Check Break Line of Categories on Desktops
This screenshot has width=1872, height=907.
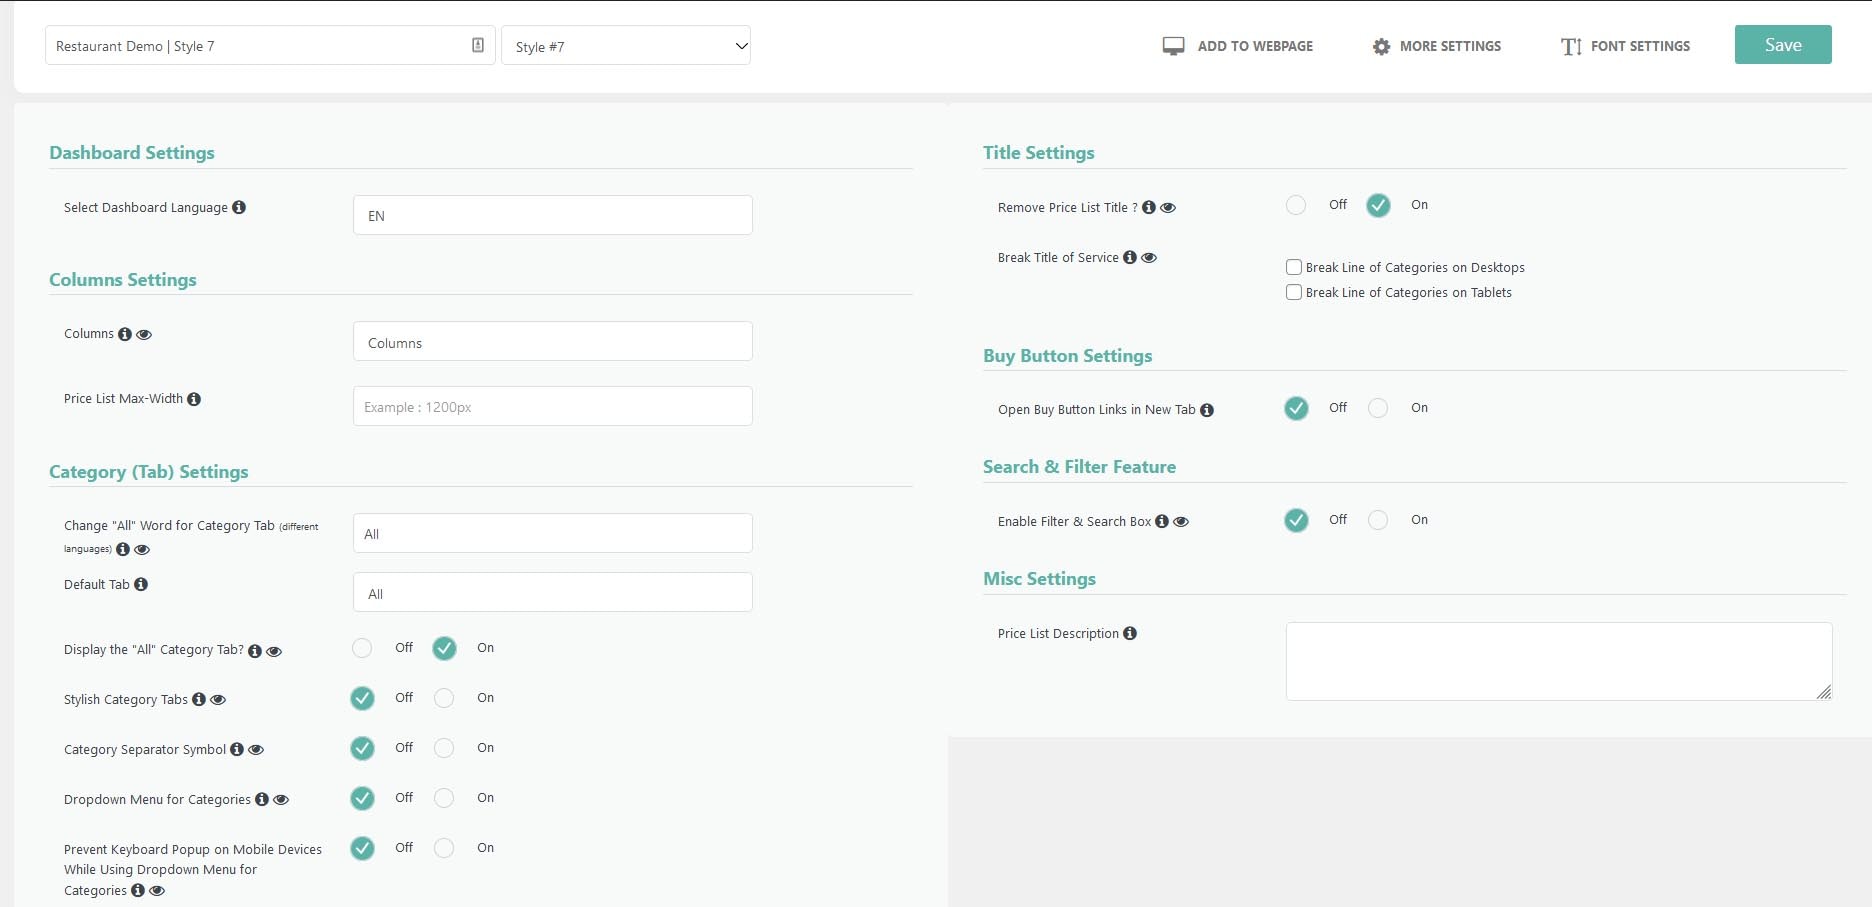coord(1294,267)
